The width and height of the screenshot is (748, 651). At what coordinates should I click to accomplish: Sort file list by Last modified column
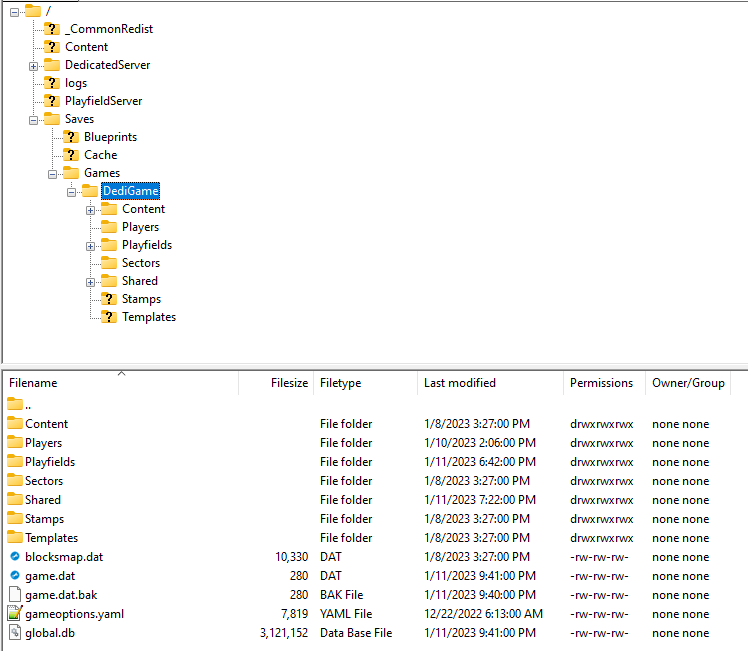pyautogui.click(x=490, y=383)
